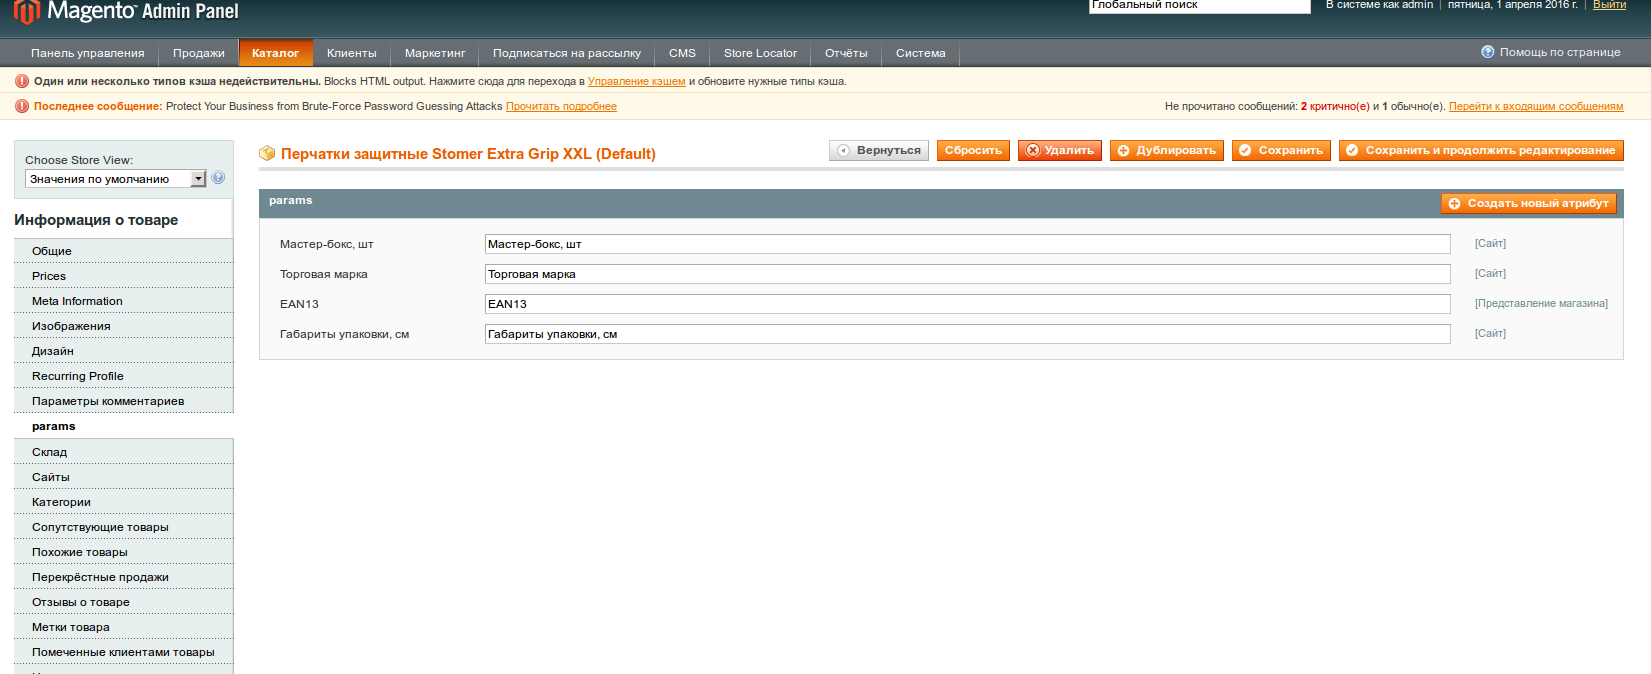1651x674 pixels.
Task: Click the Вернуться button
Action: point(879,150)
